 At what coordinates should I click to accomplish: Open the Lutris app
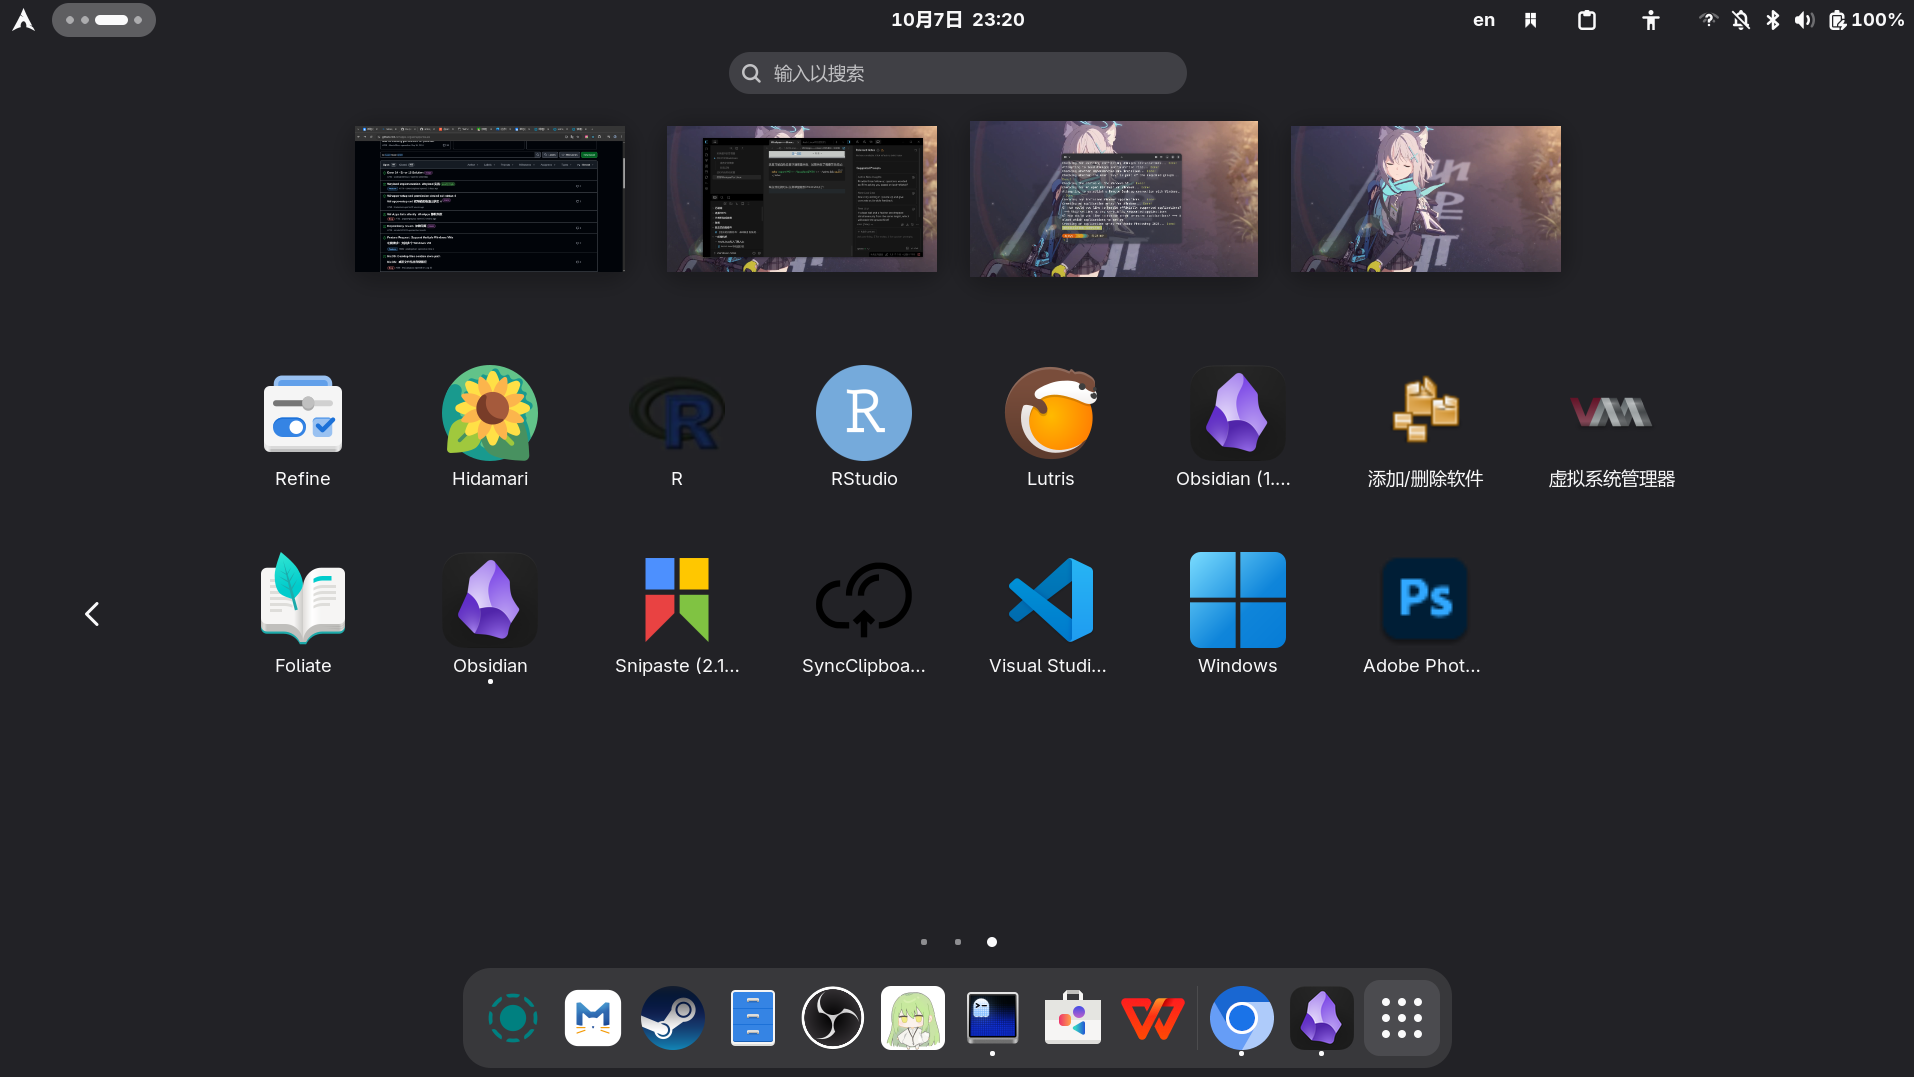coord(1050,413)
